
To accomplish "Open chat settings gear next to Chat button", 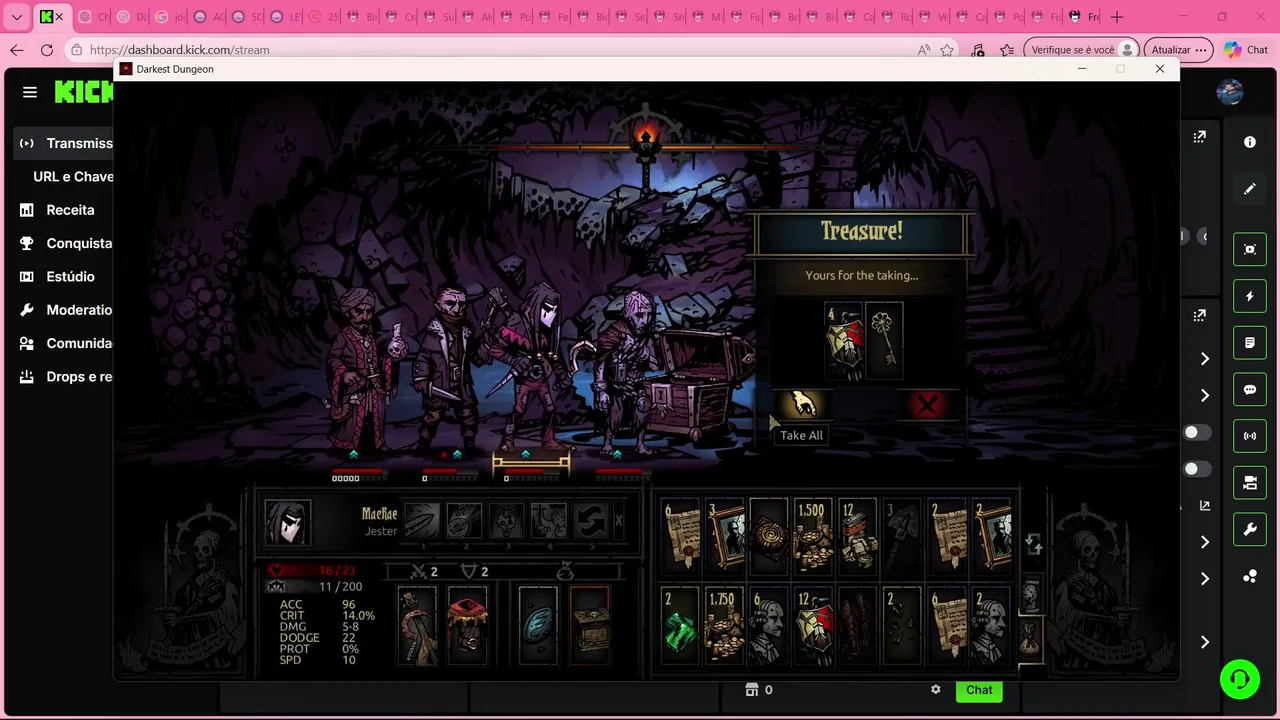I will [936, 690].
